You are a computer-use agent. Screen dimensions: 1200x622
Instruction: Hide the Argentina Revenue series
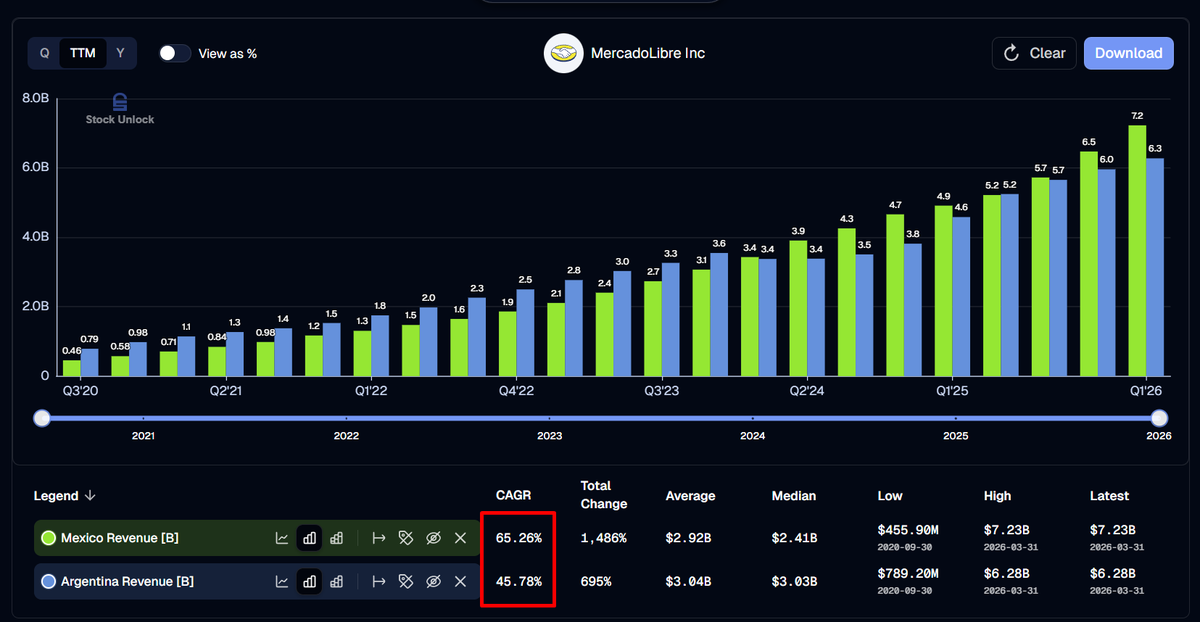433,581
